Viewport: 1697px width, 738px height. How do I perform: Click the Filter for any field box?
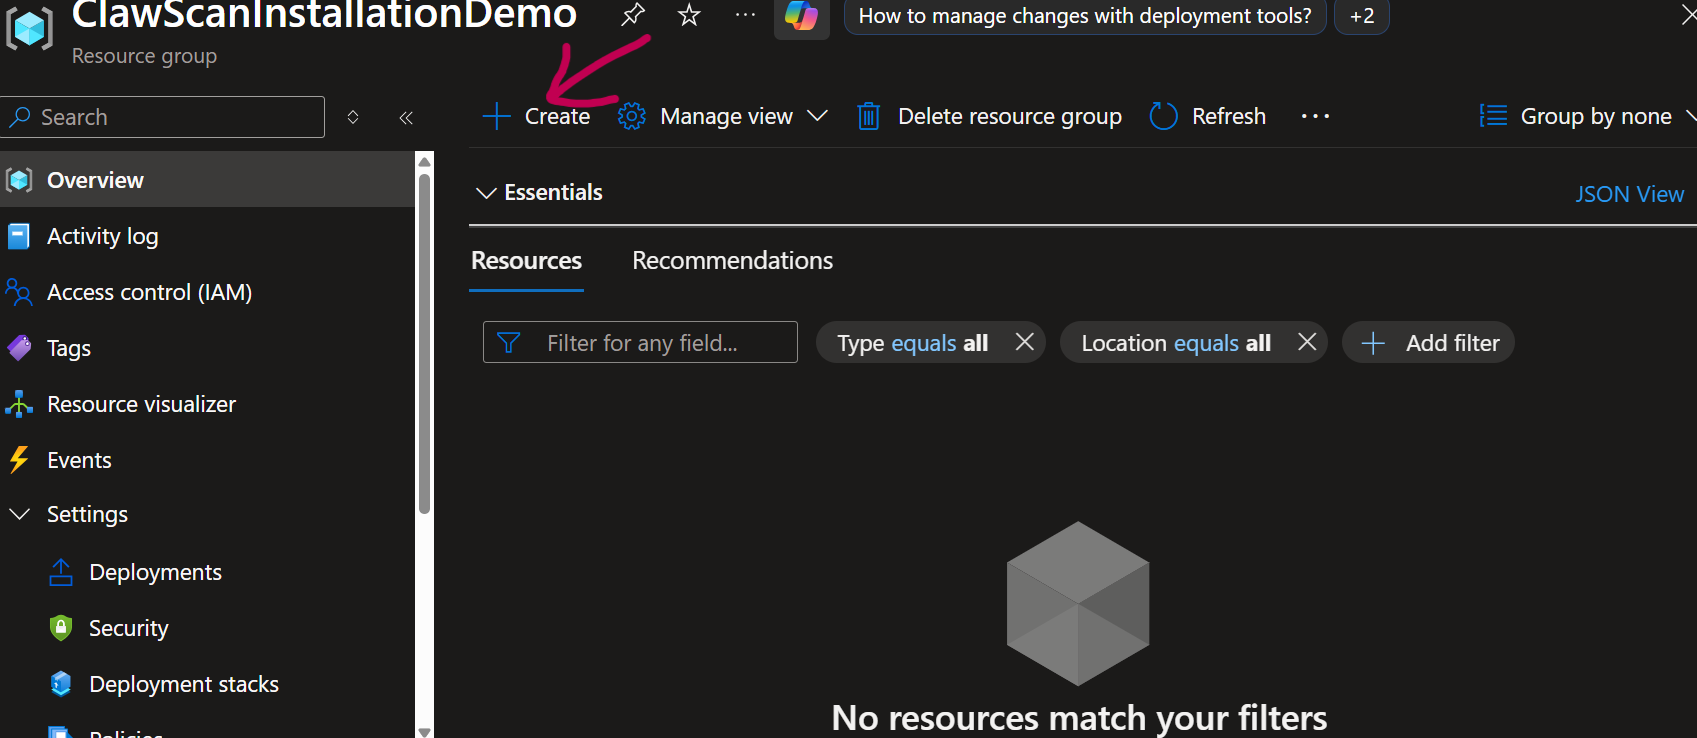click(x=640, y=342)
